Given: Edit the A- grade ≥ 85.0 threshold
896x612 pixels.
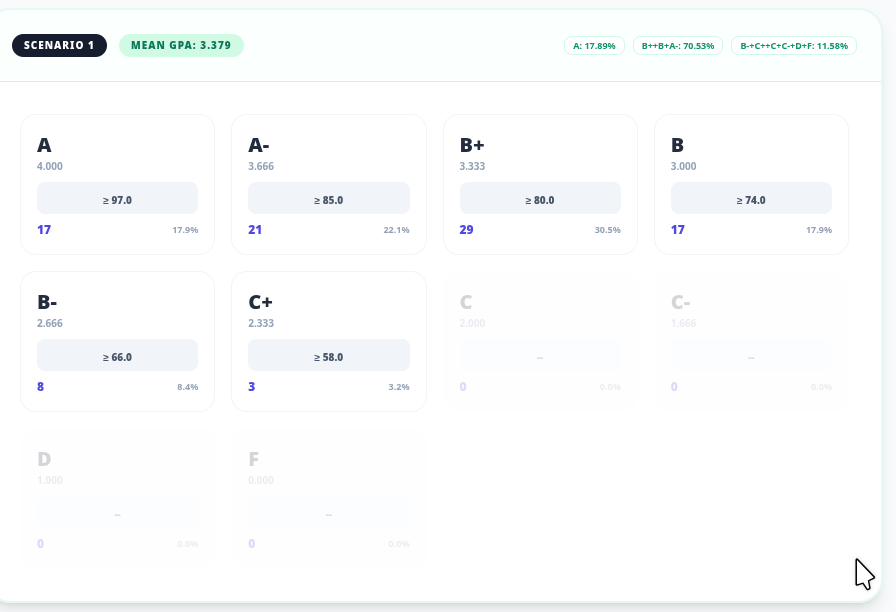Looking at the screenshot, I should (x=328, y=199).
